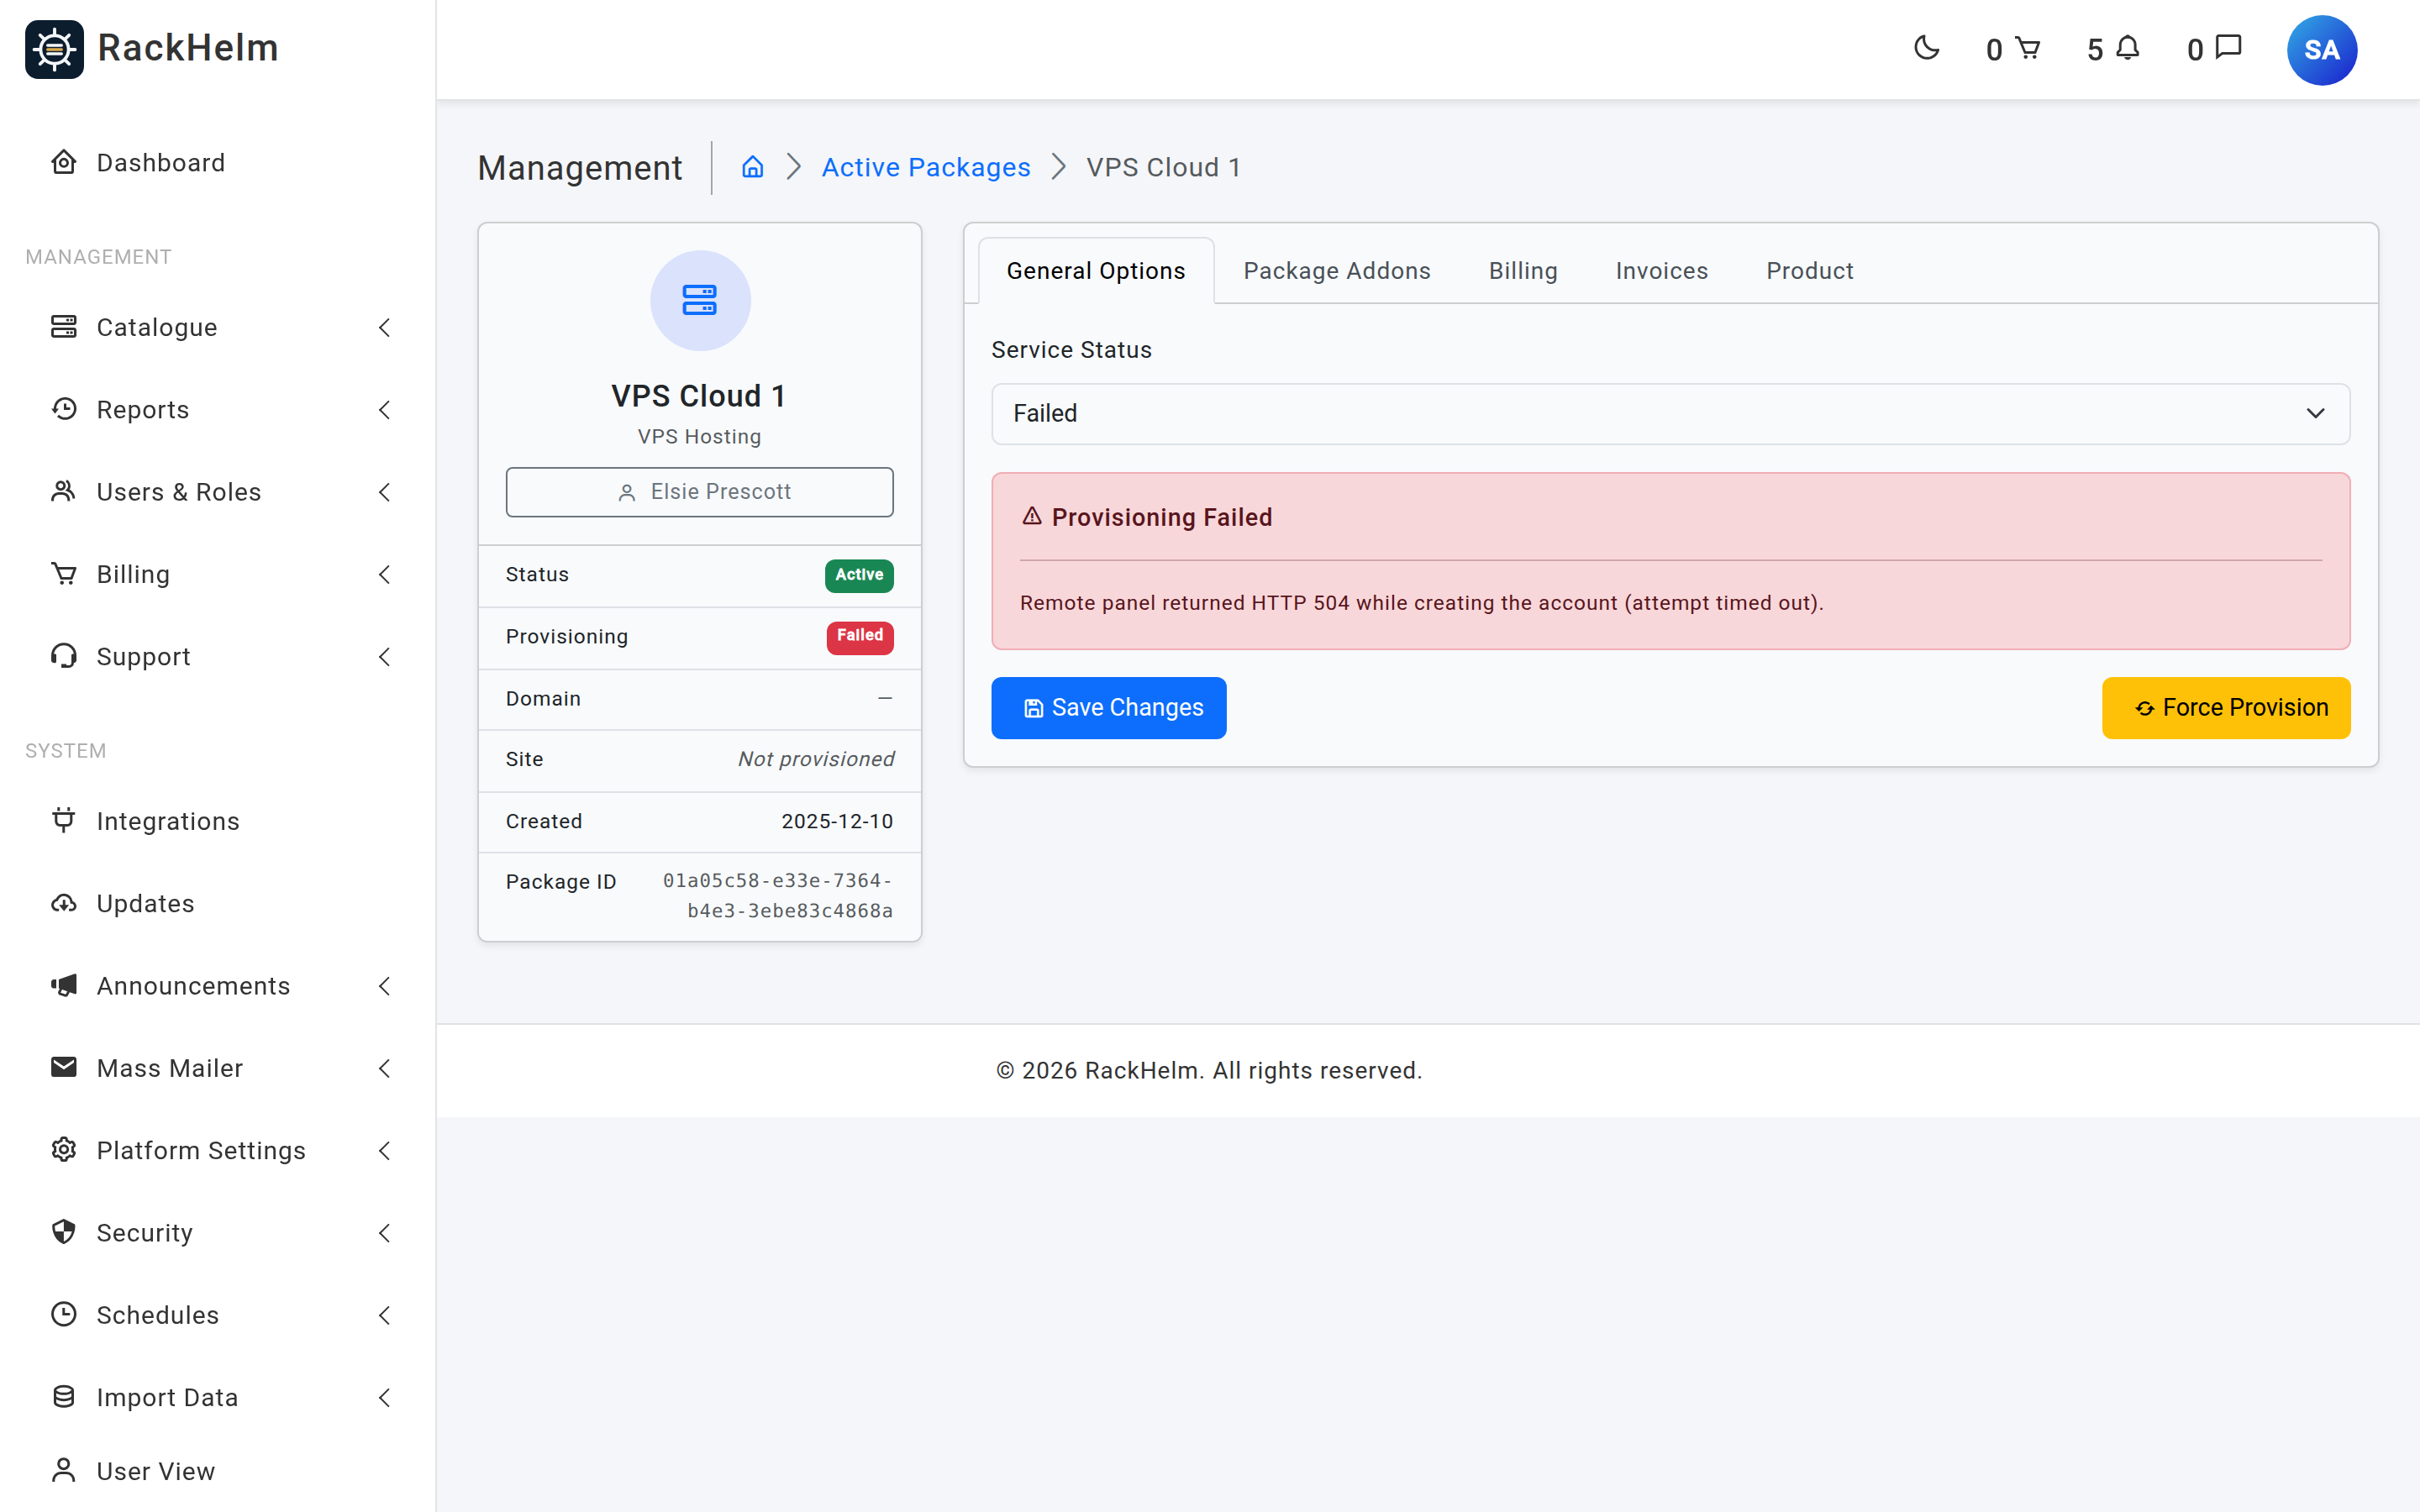Click the VPS Cloud 1 server icon
The width and height of the screenshot is (2420, 1512).
(700, 300)
